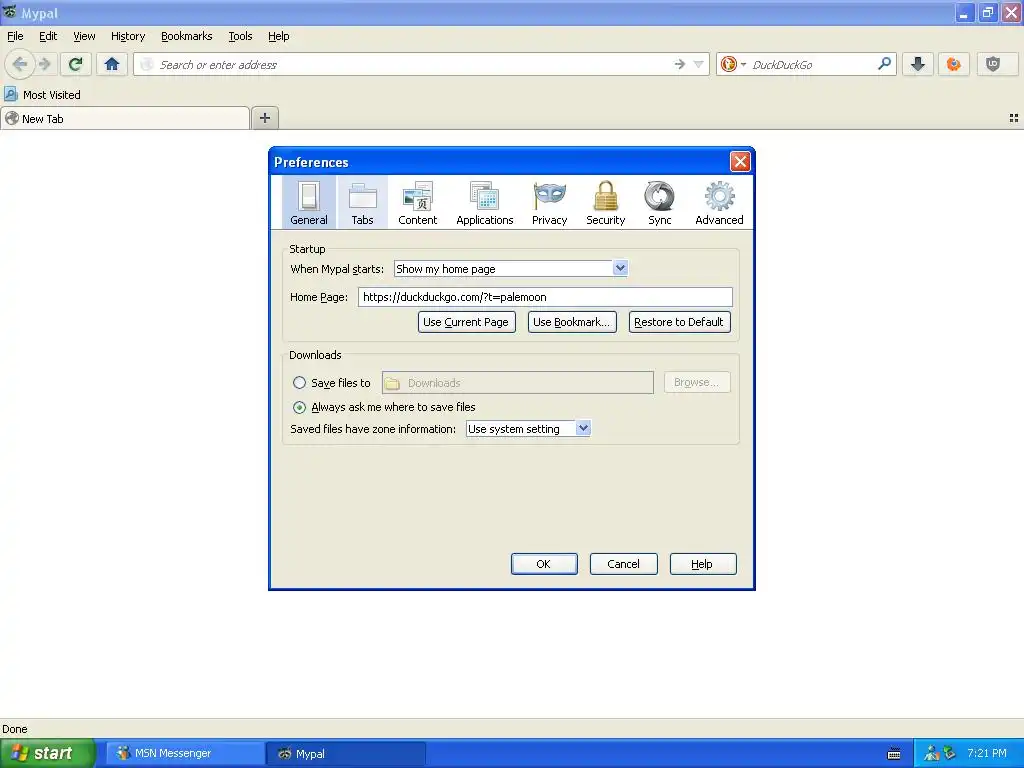Click the Mypal taskbar button
Screen dimensions: 1024x768
(x=346, y=754)
